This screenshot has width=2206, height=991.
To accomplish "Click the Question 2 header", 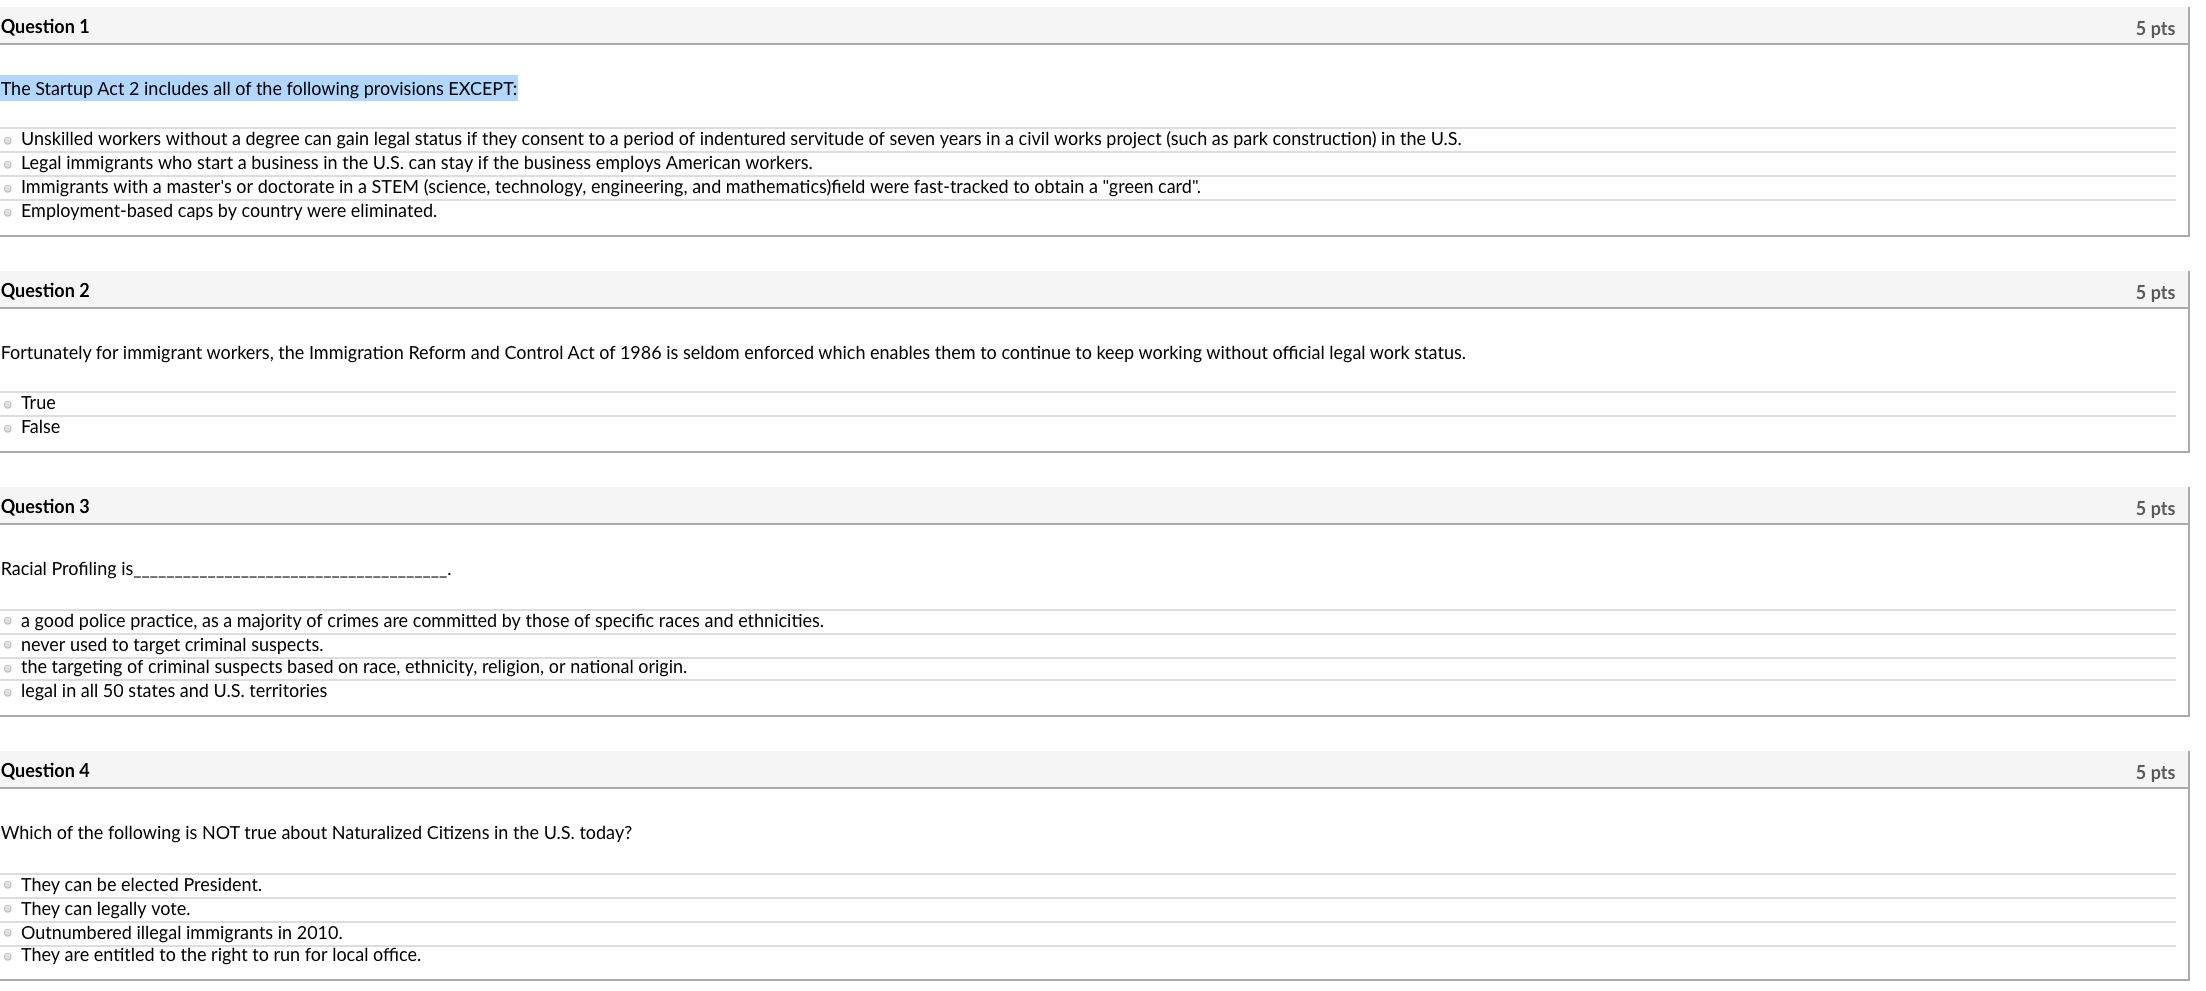I will (46, 290).
